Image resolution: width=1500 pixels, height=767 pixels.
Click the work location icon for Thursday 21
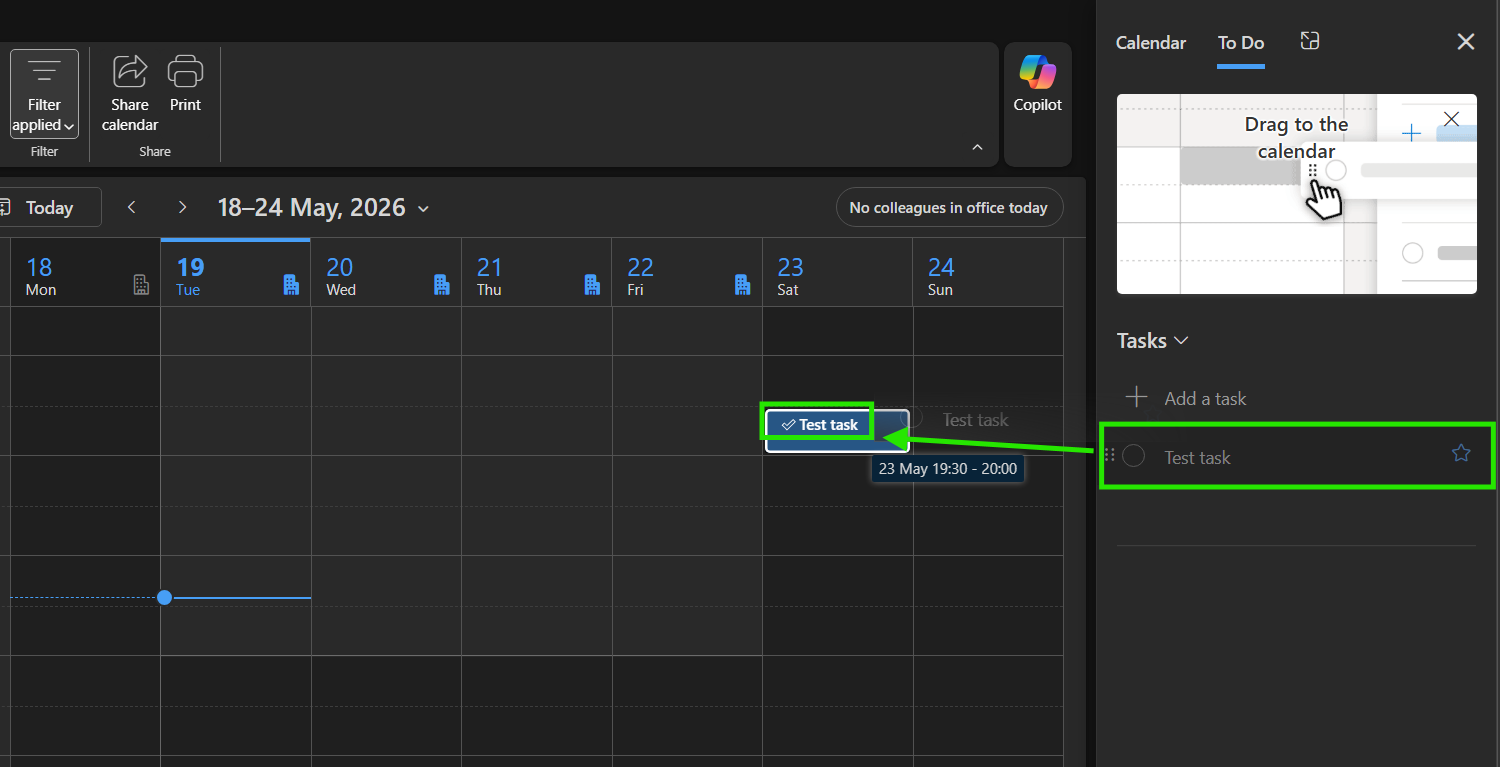click(592, 285)
